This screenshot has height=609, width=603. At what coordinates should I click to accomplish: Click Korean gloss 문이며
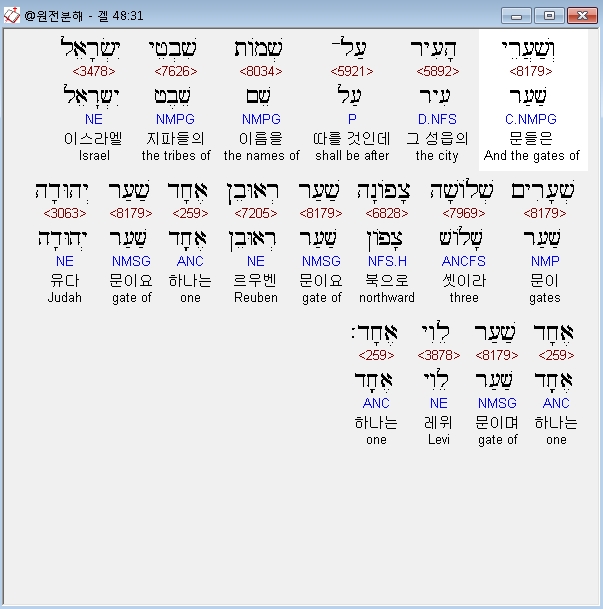(497, 423)
